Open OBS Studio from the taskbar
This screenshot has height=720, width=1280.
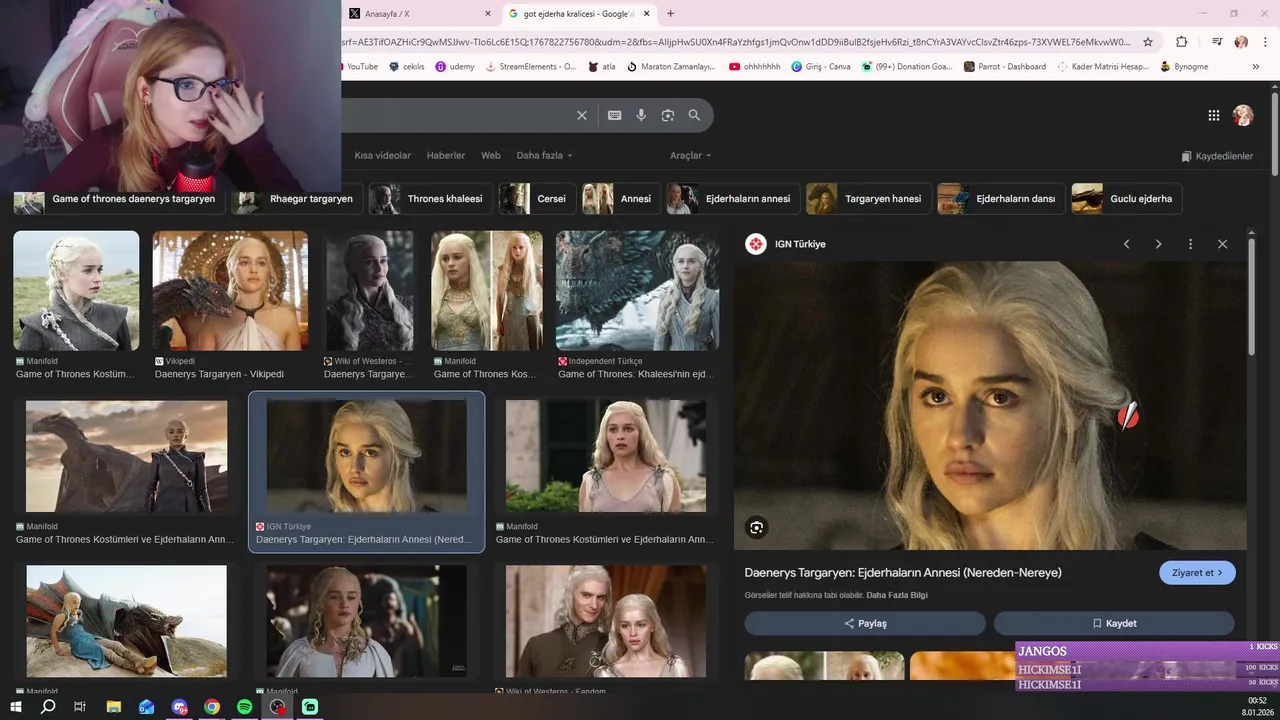click(x=278, y=707)
